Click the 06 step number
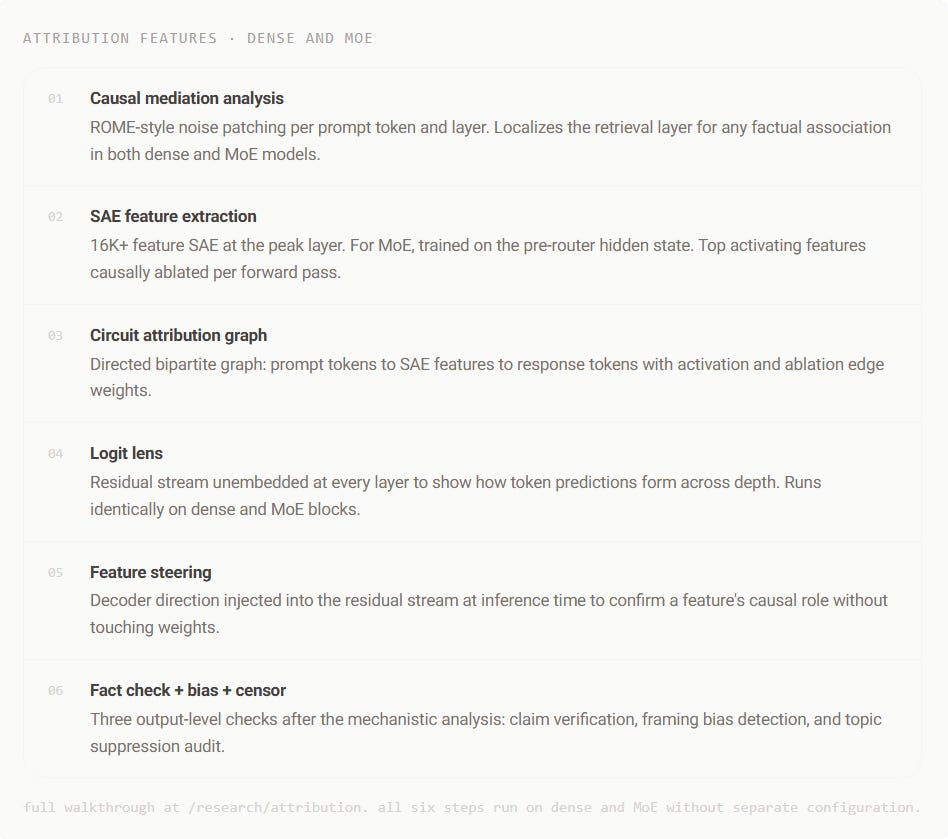Screen dimensions: 948x839 [56, 690]
